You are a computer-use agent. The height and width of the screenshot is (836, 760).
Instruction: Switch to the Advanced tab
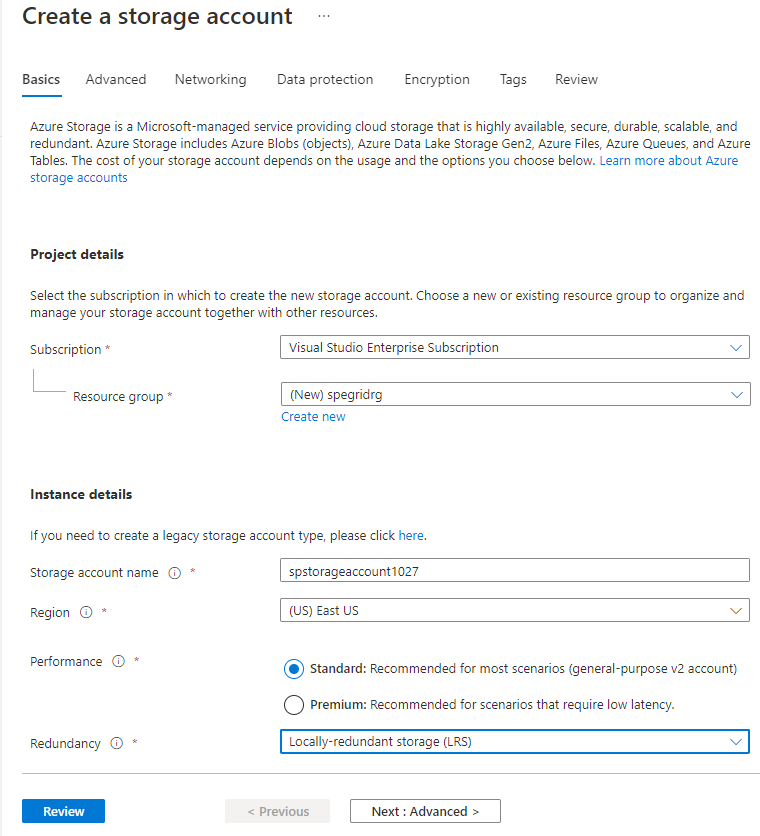pos(116,80)
